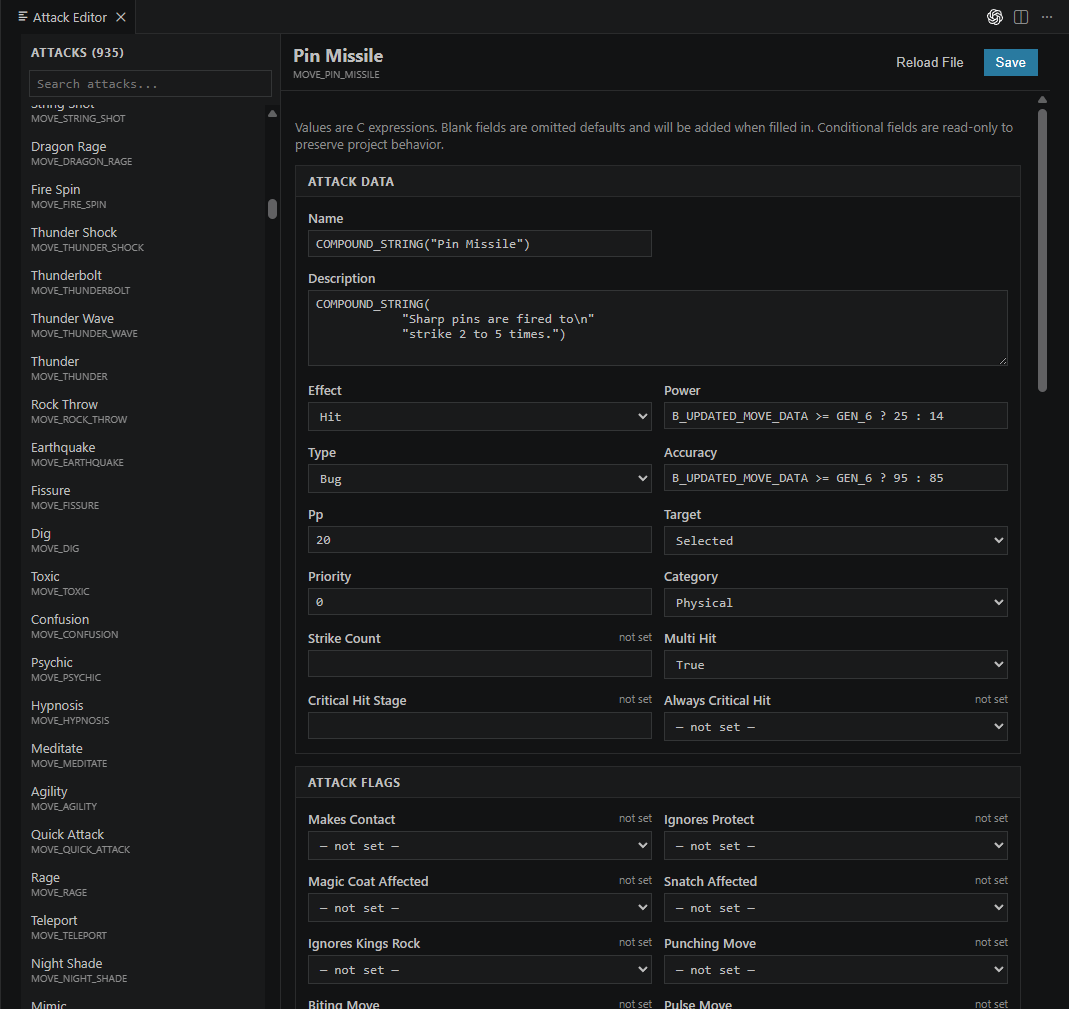Click the main editor scroll-up arrow

point(1042,100)
